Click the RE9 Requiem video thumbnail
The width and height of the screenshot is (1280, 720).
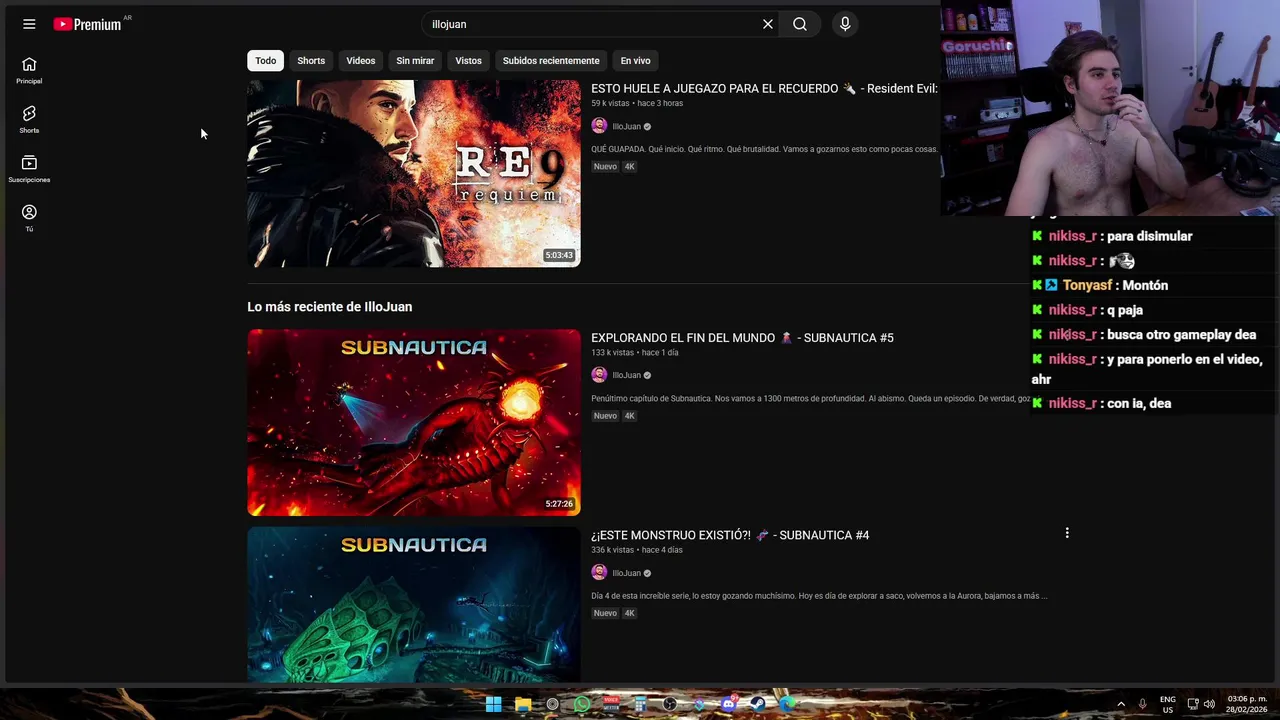pyautogui.click(x=413, y=173)
